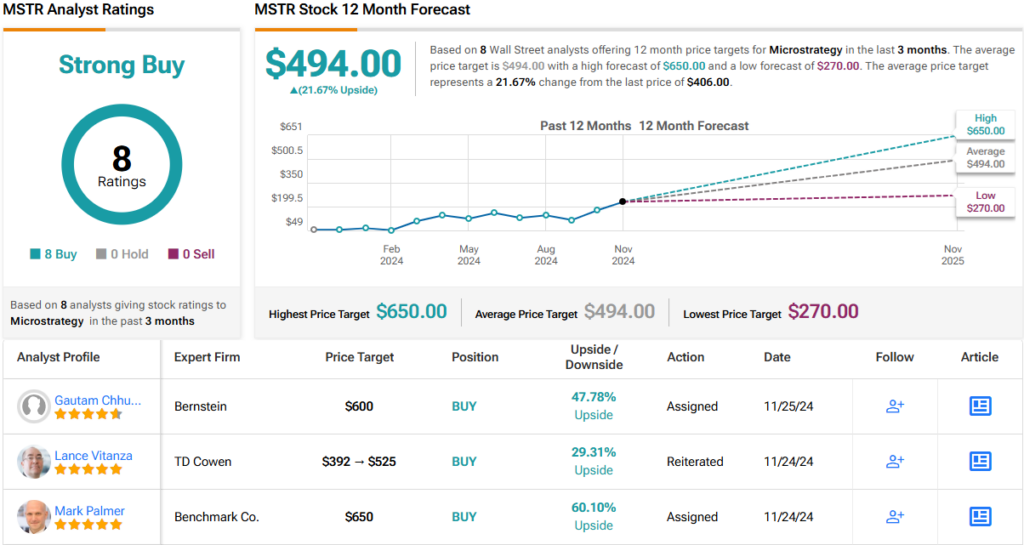
Task: Follow analyst Lance Vitanza icon
Action: coord(895,461)
